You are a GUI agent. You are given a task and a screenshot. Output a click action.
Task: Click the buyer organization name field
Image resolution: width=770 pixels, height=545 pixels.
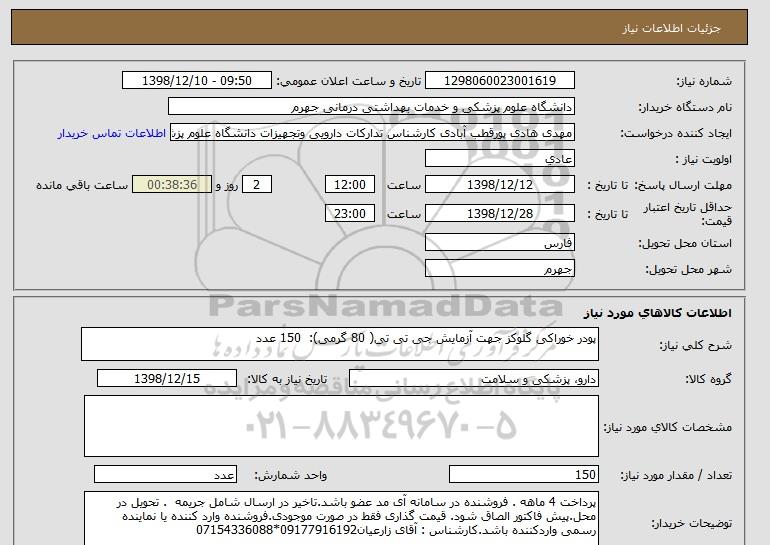[371, 107]
